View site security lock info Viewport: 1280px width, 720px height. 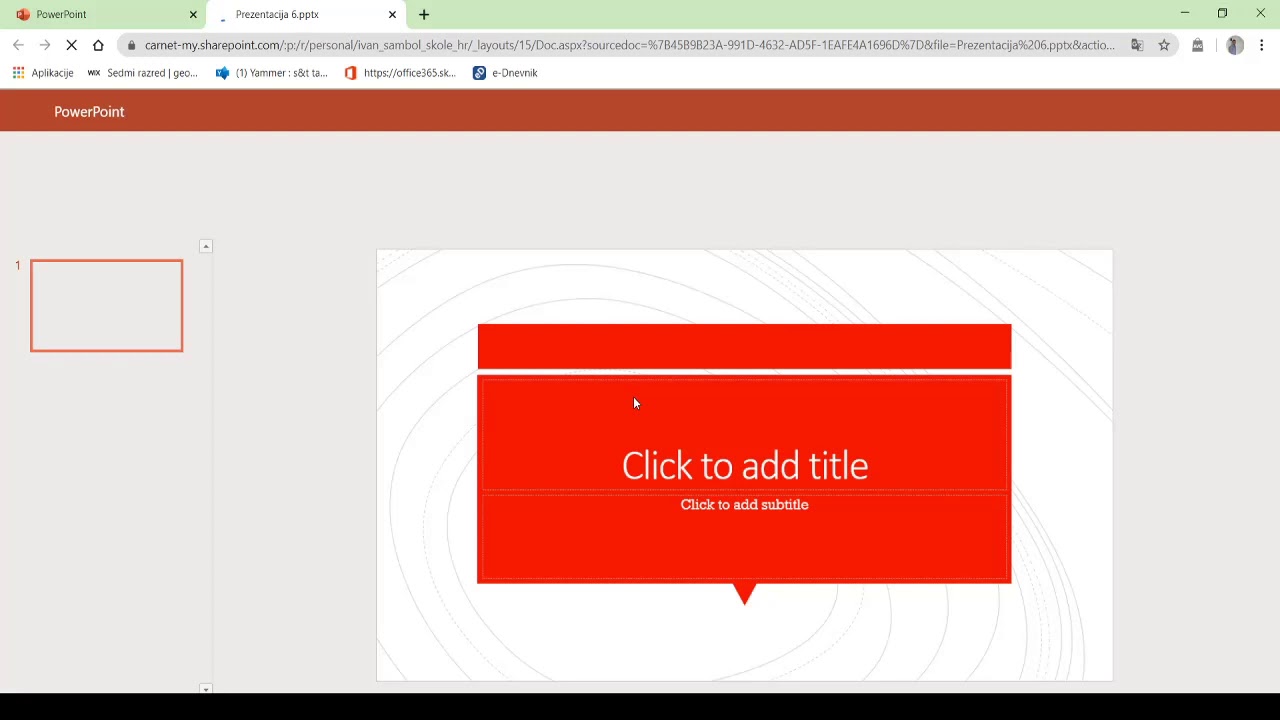click(131, 45)
